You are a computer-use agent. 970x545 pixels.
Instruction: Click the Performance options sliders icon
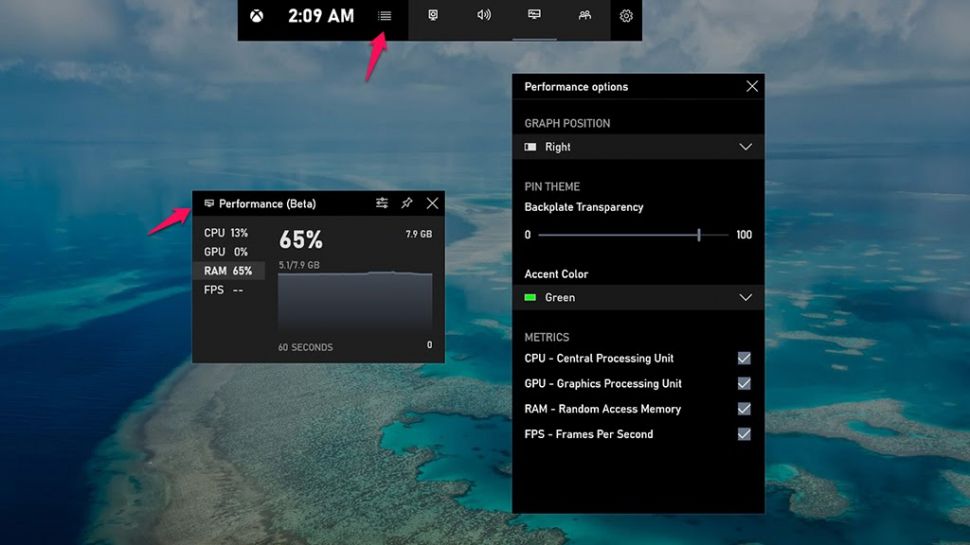[x=382, y=203]
